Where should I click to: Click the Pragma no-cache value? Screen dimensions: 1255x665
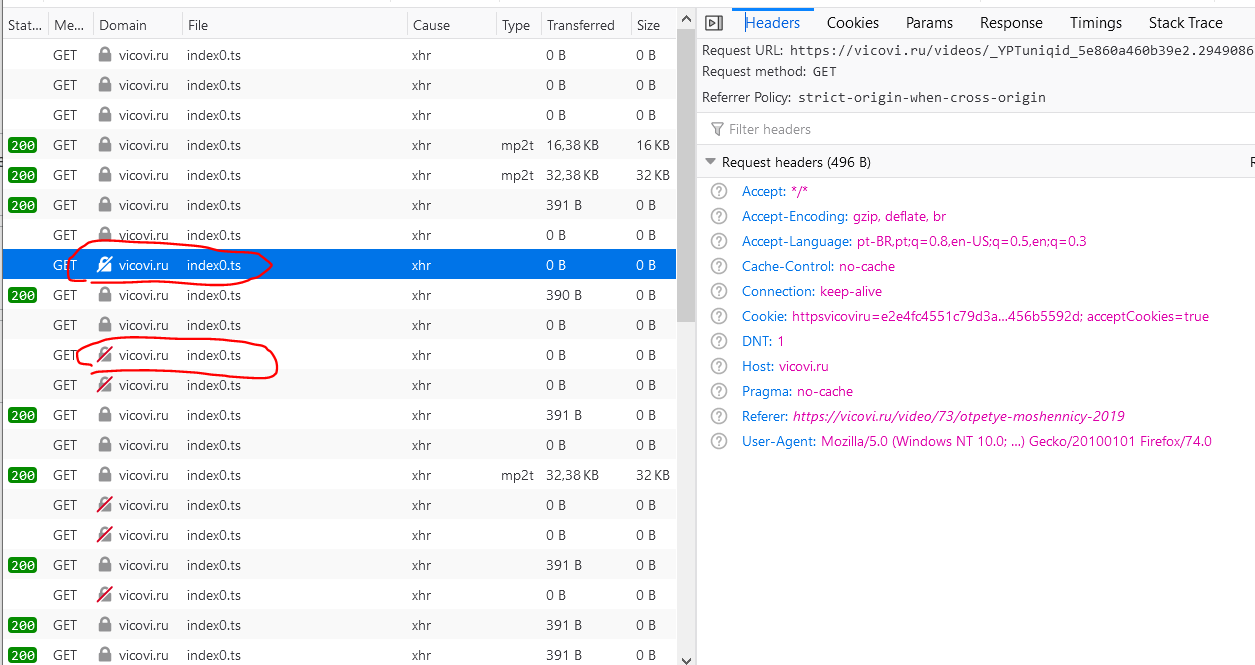coord(825,391)
